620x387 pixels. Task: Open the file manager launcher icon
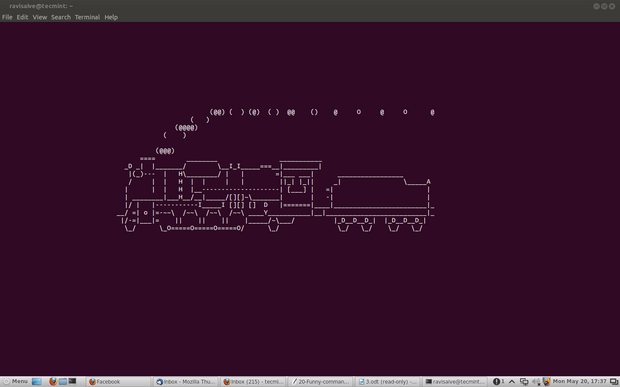(63, 381)
